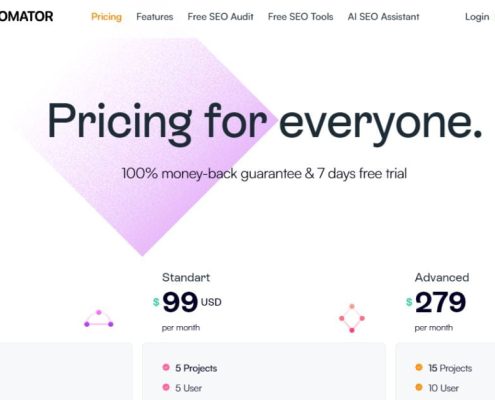Open the Pricing nav link
This screenshot has height=400, width=495.
click(106, 17)
